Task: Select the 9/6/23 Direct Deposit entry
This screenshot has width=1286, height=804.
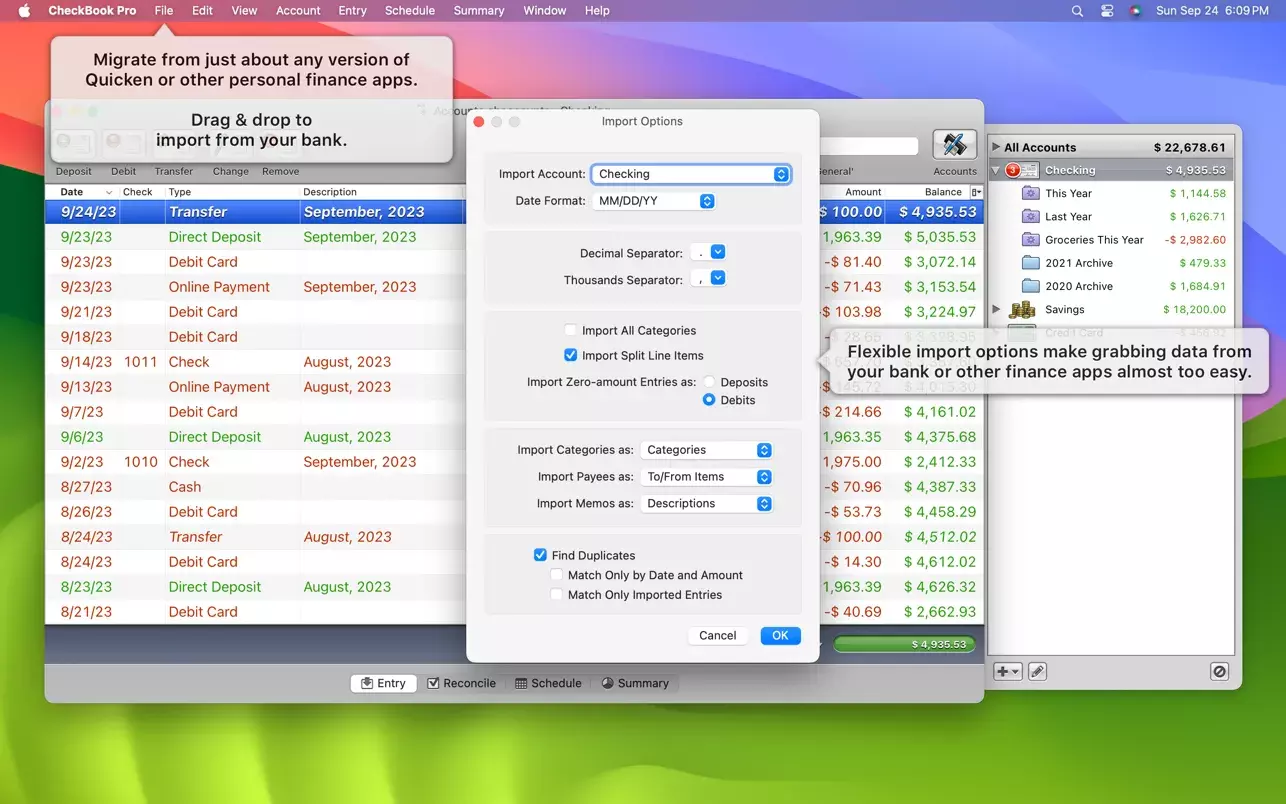Action: click(255, 437)
